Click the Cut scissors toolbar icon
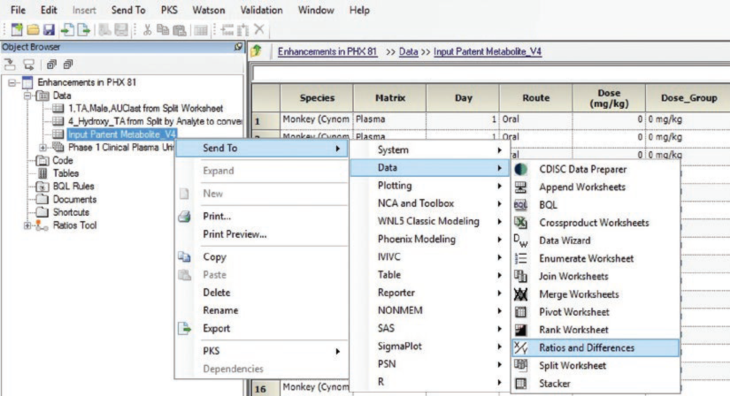 point(147,30)
